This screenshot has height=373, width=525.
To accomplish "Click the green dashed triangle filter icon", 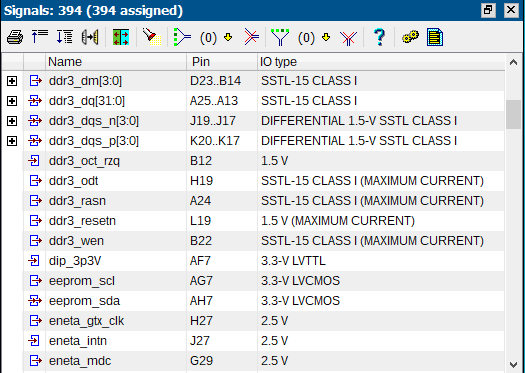I will point(182,37).
